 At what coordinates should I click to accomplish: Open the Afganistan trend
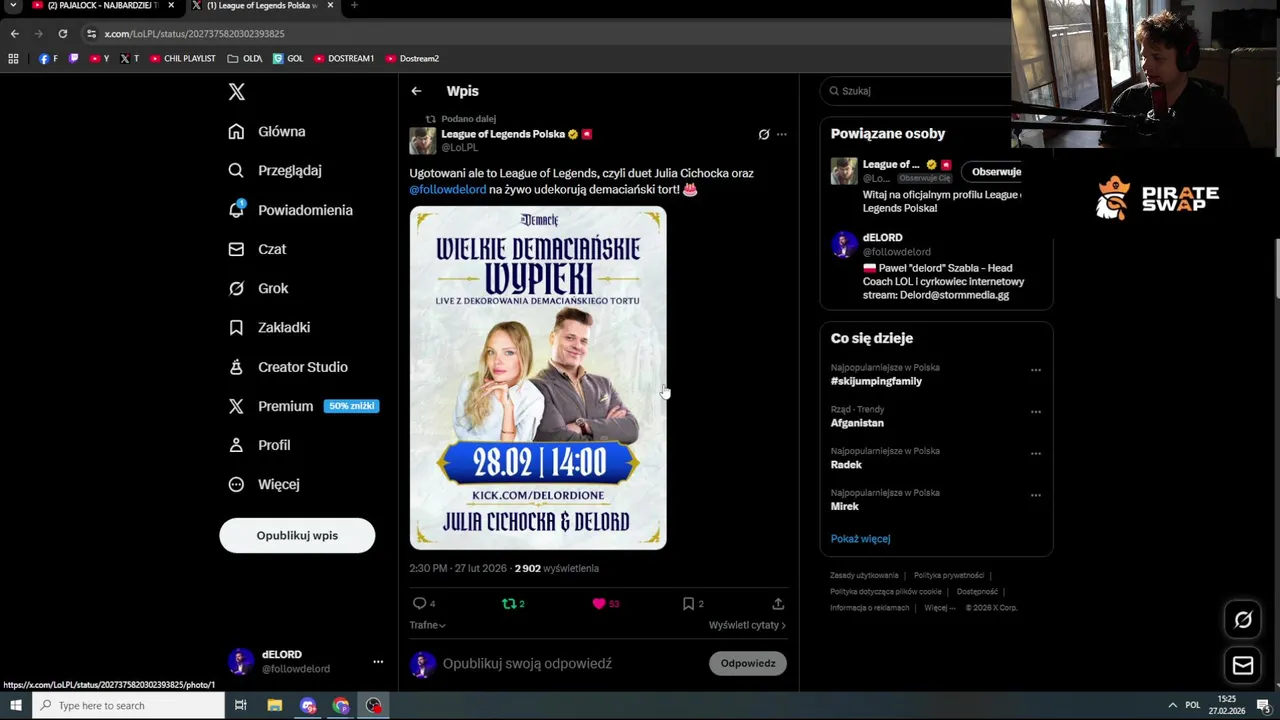pyautogui.click(x=857, y=423)
